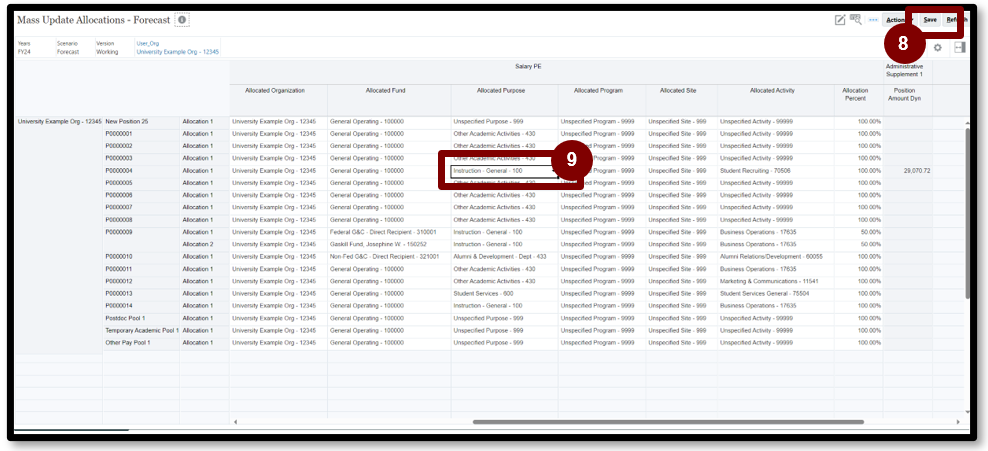Select the Instruction - General - 100 purpose cell
This screenshot has width=988, height=451.
[x=502, y=171]
